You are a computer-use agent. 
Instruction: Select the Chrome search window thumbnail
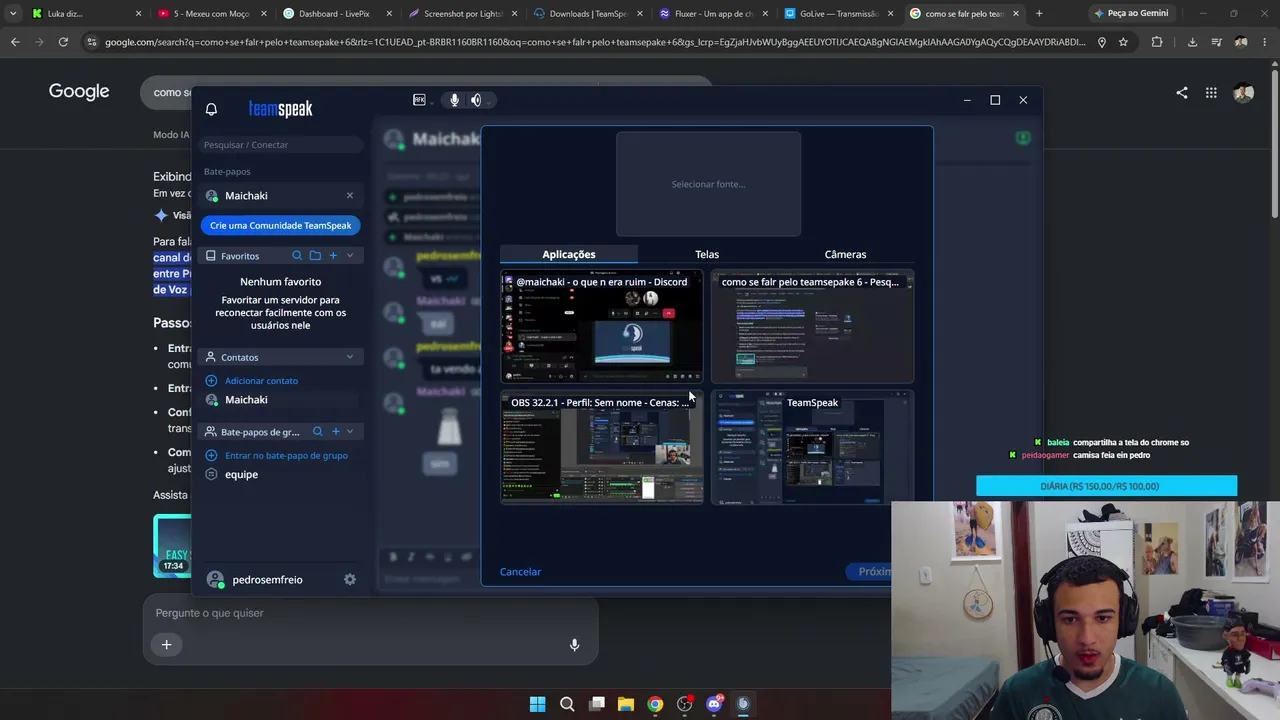[x=812, y=327]
